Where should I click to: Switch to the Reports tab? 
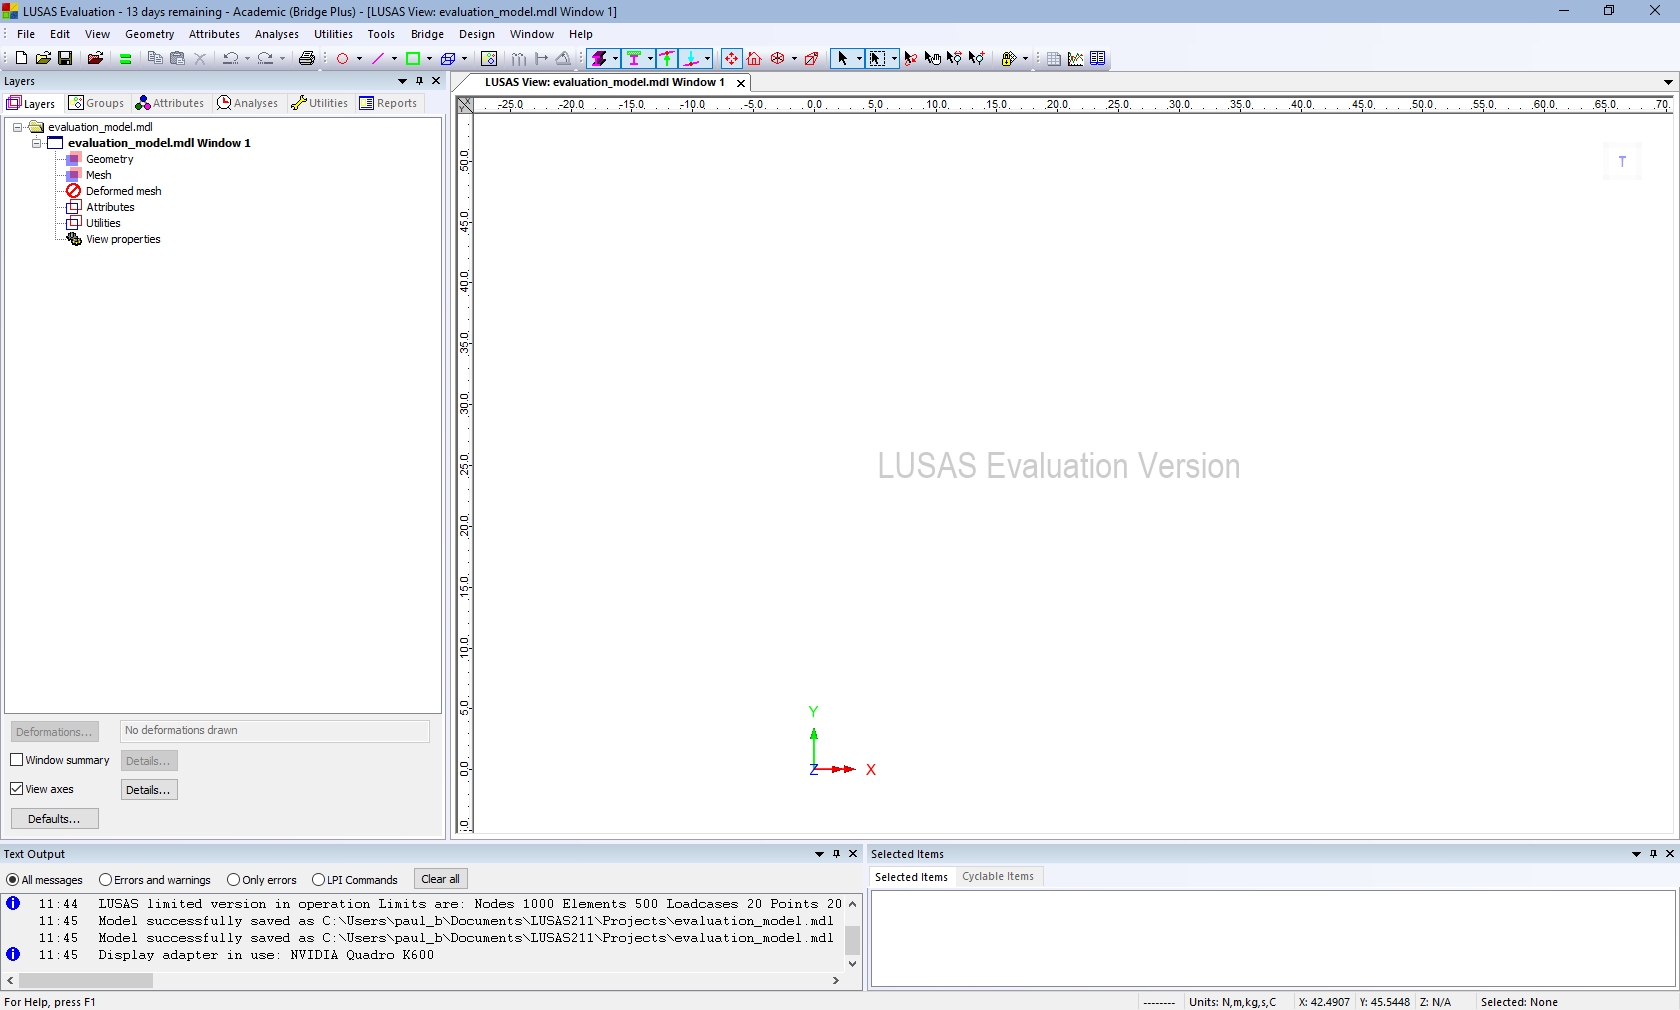tap(388, 103)
